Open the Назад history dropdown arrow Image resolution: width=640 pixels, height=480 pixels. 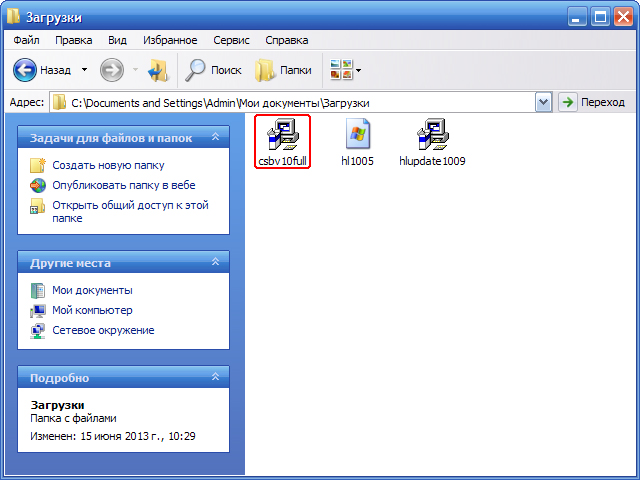coord(84,70)
